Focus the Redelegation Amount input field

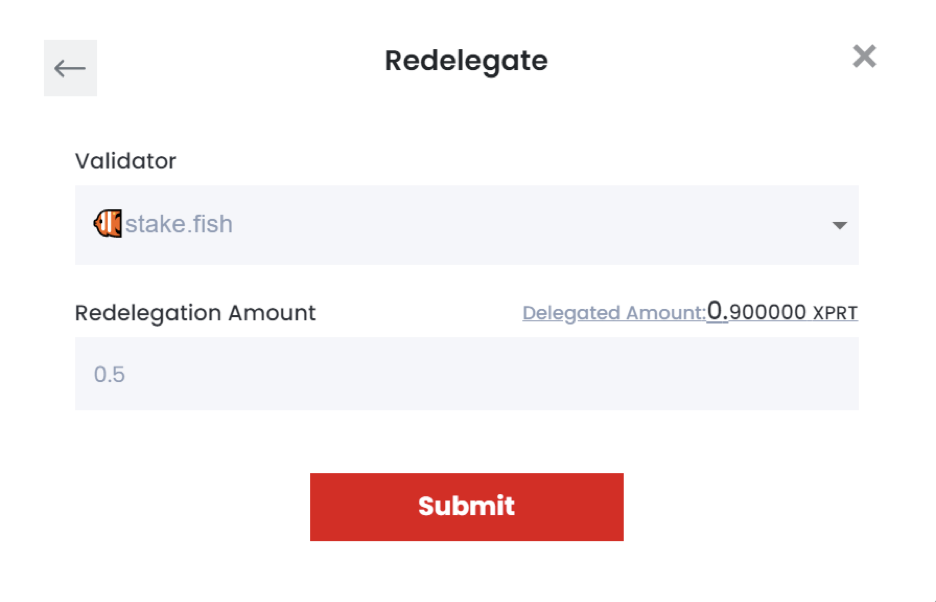pyautogui.click(x=467, y=374)
